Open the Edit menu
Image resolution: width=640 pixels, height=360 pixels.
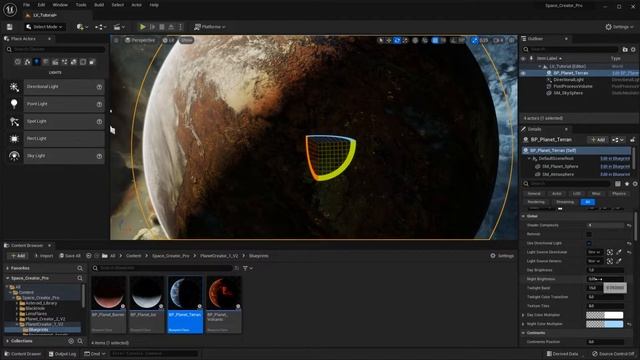41,5
